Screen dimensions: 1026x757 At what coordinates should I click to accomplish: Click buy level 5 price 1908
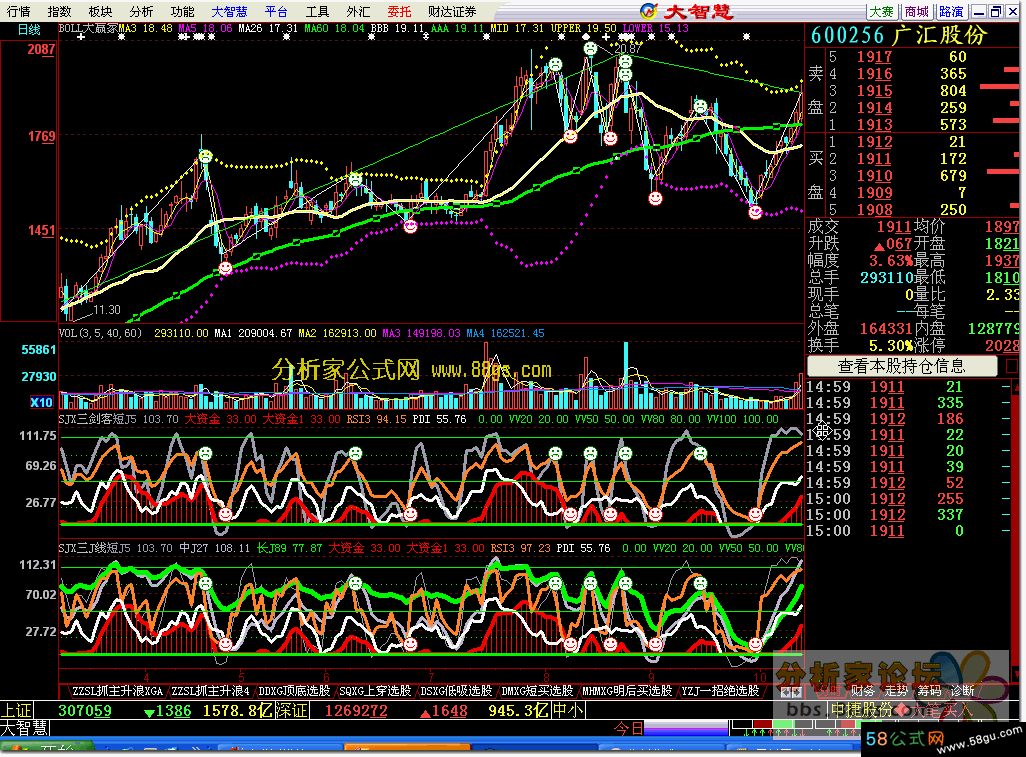(874, 210)
